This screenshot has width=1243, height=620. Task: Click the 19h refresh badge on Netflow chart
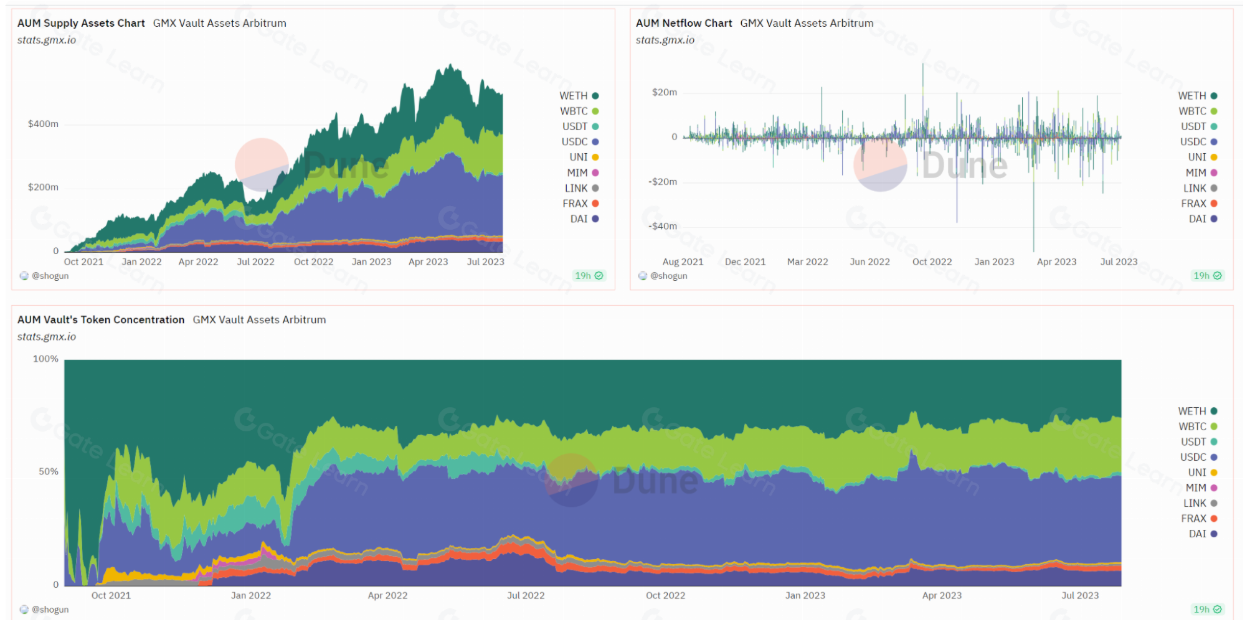[1206, 275]
